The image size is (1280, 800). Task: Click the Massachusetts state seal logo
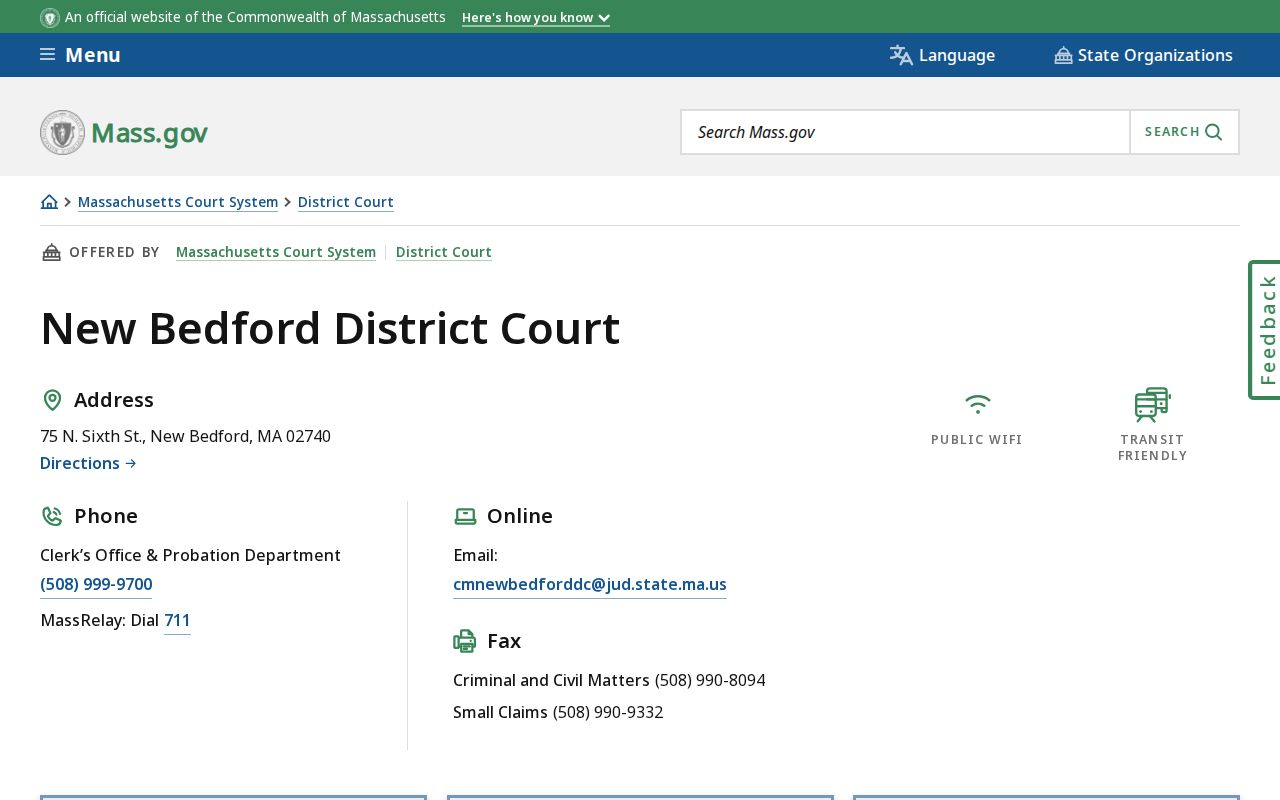click(x=62, y=132)
